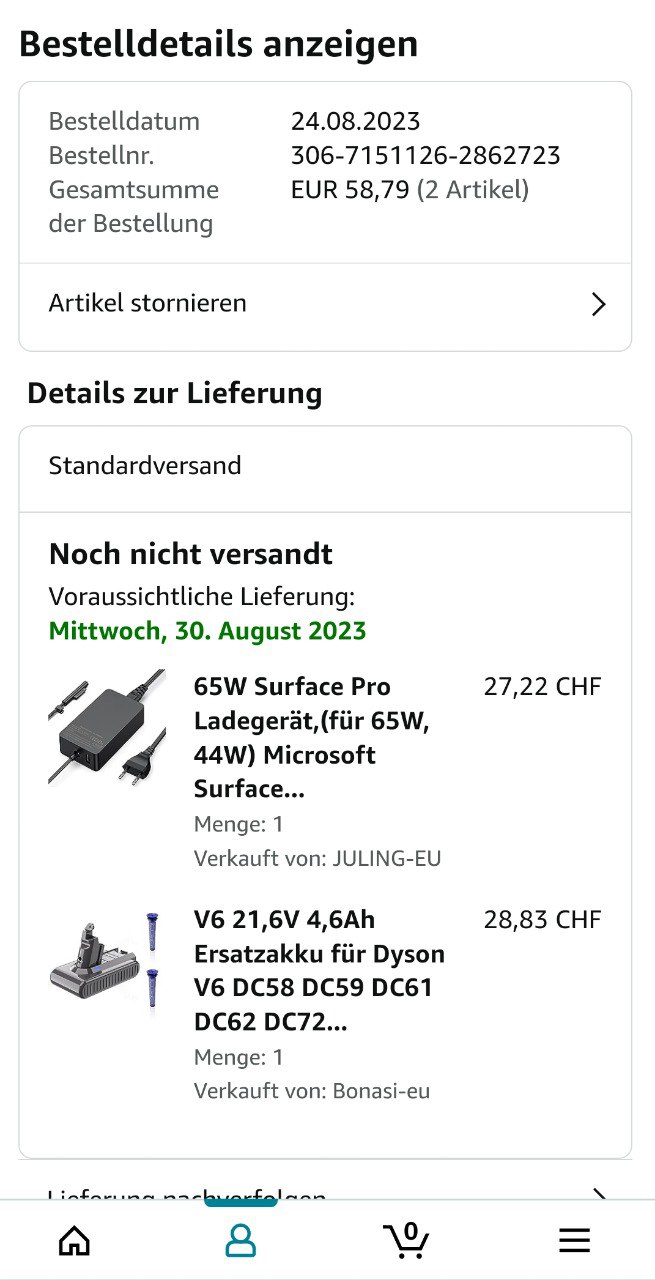Image resolution: width=655 pixels, height=1280 pixels.
Task: Open the hamburger menu
Action: (x=574, y=1241)
